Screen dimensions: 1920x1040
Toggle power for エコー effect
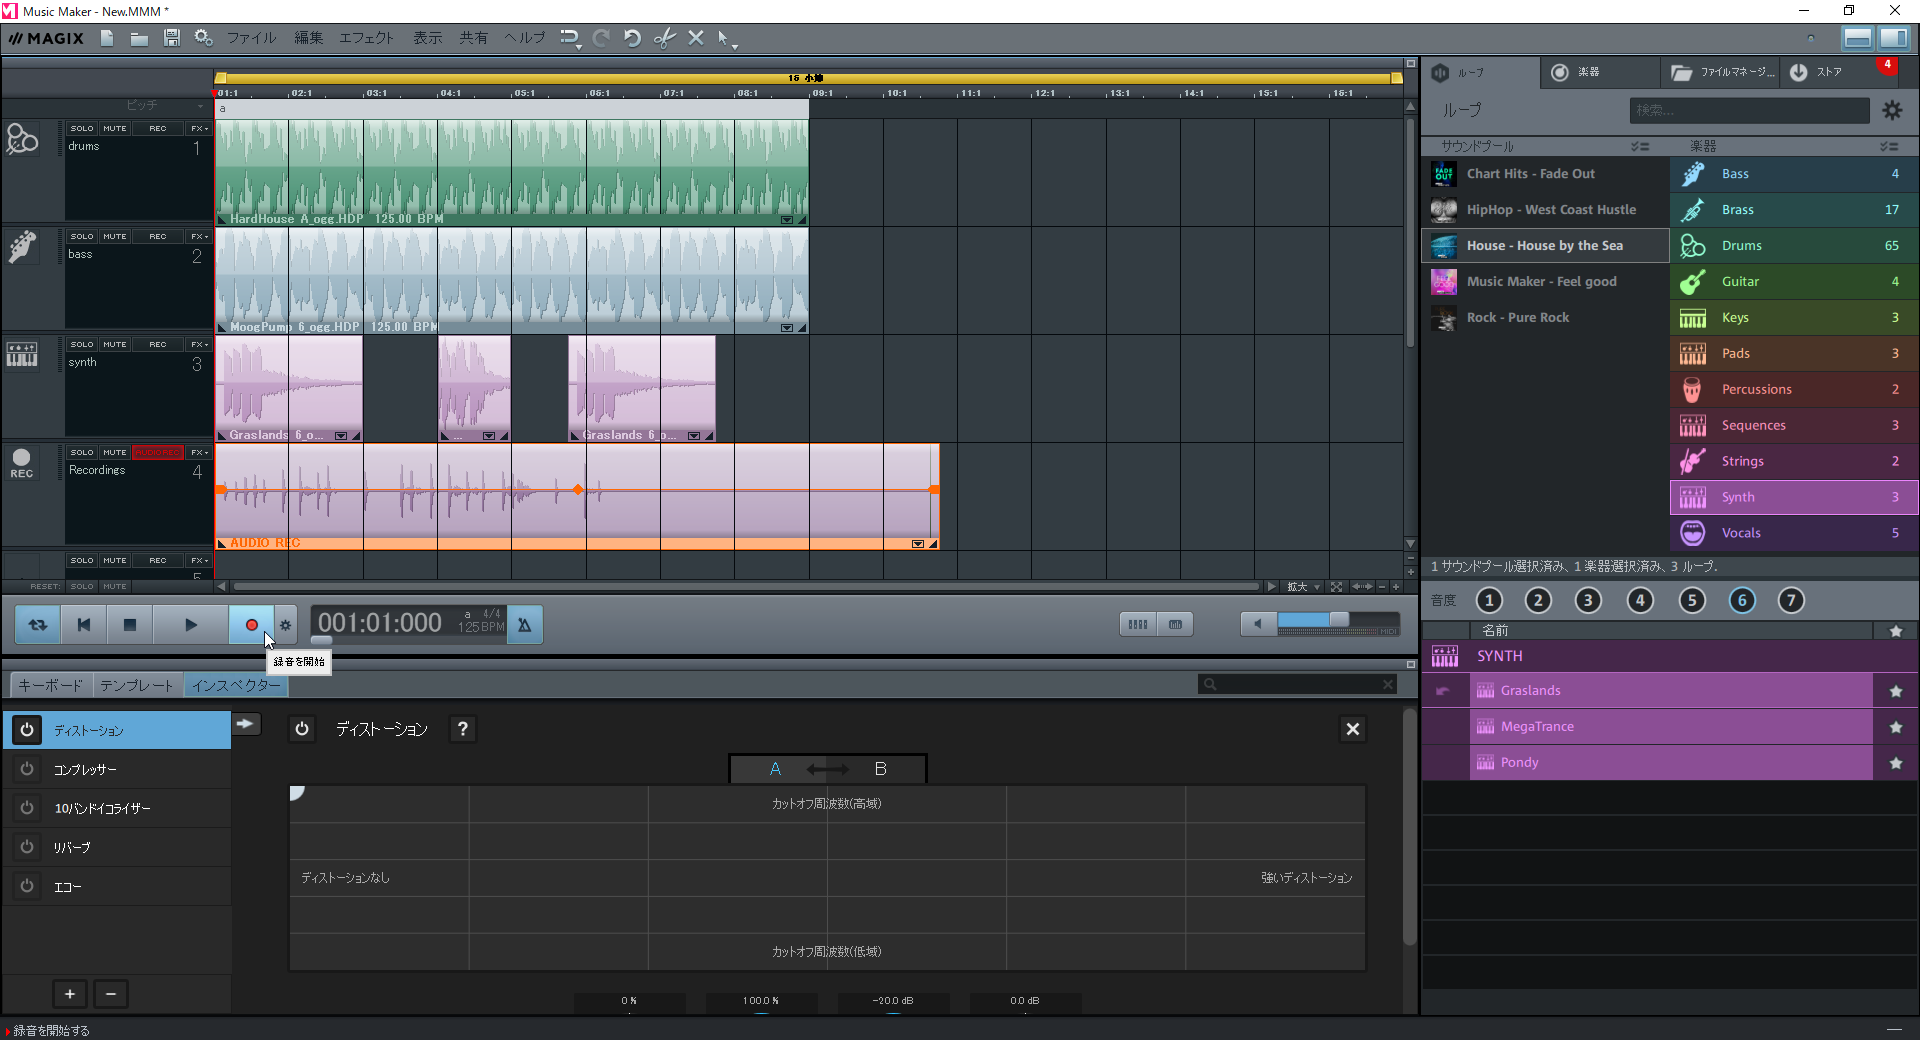tap(27, 886)
